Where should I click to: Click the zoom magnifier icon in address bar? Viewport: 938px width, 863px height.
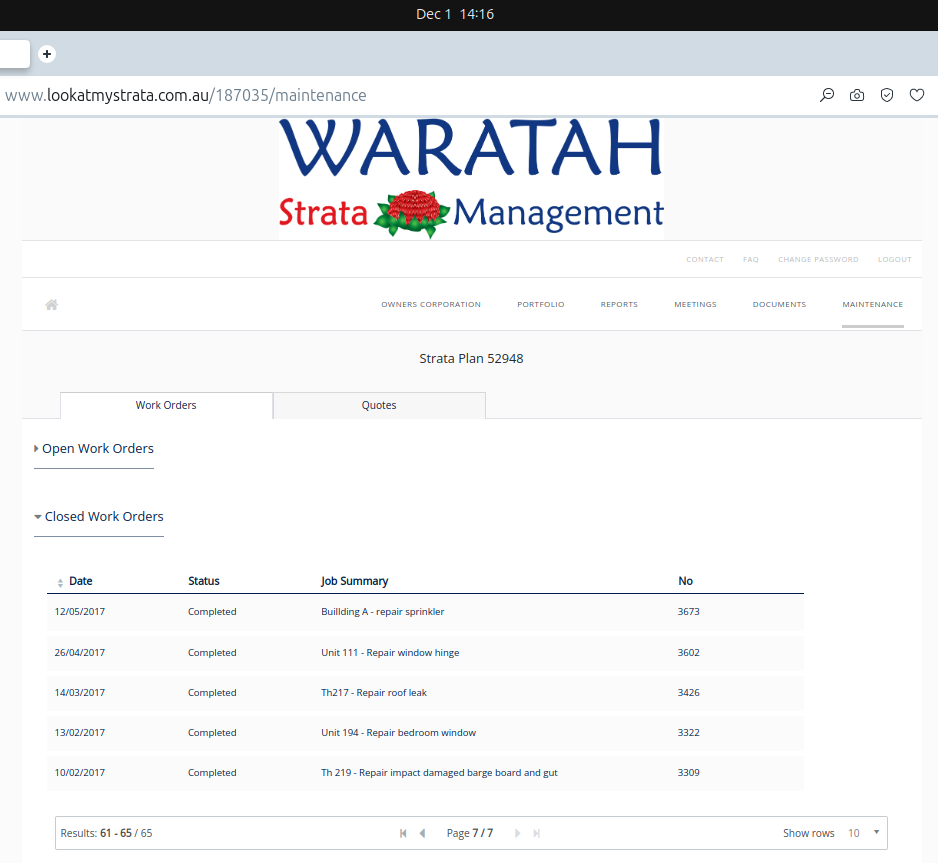827,96
